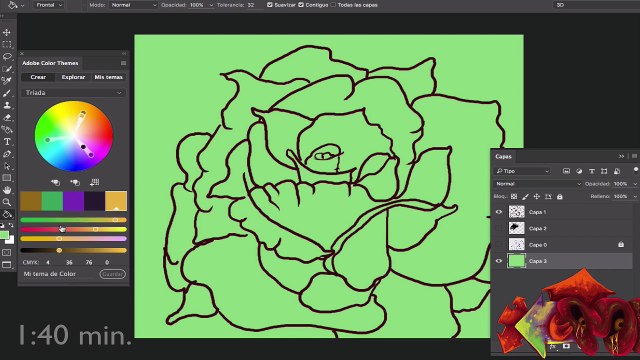Filter layers by adjustment layer icon
The height and width of the screenshot is (360, 640).
click(x=579, y=171)
